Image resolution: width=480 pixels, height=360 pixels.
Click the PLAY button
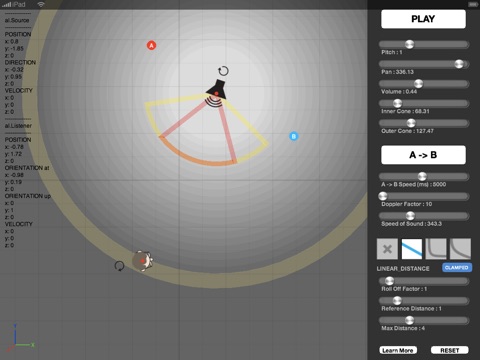[423, 19]
